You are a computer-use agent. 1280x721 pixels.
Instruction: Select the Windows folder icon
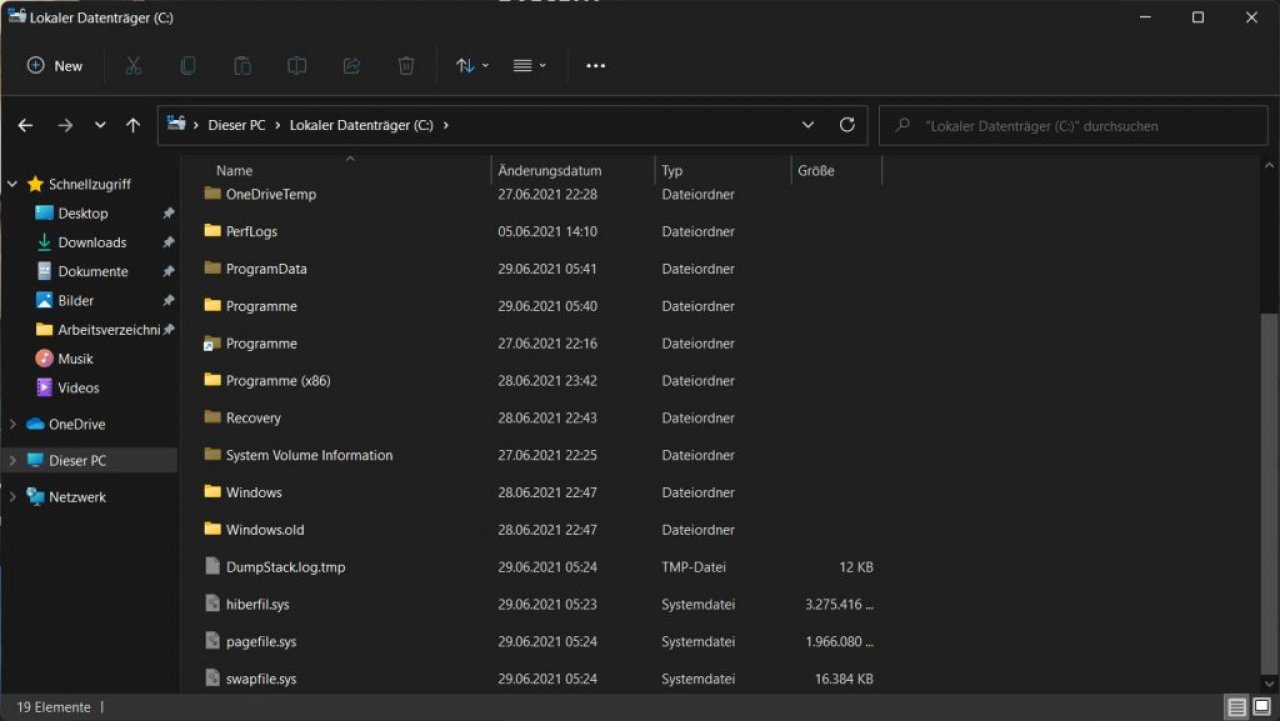(x=212, y=491)
